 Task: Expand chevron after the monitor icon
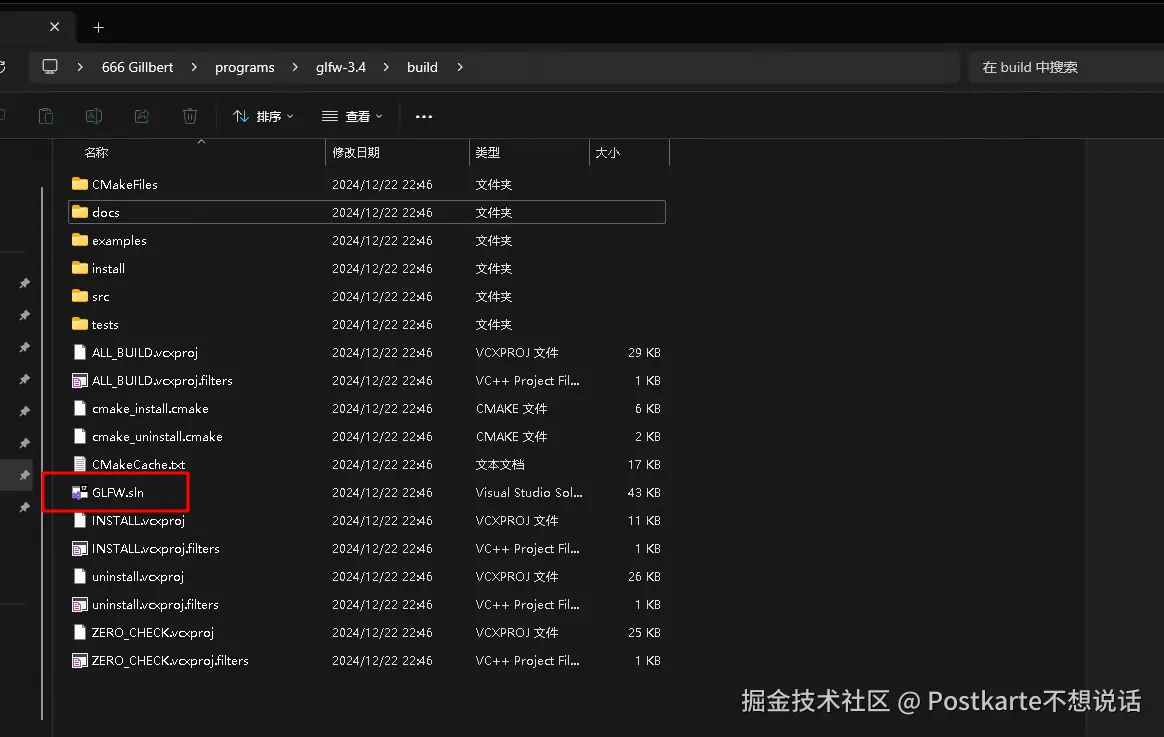(80, 67)
